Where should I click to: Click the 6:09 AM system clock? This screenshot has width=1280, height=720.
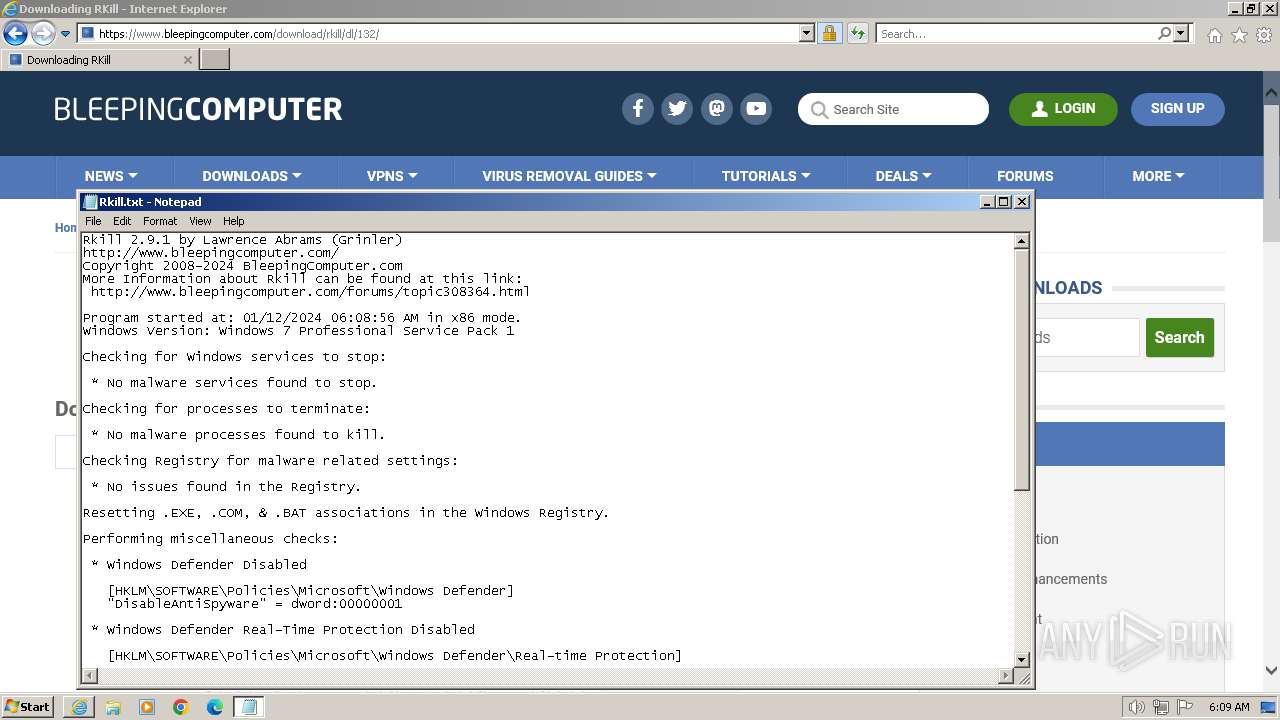[x=1229, y=707]
